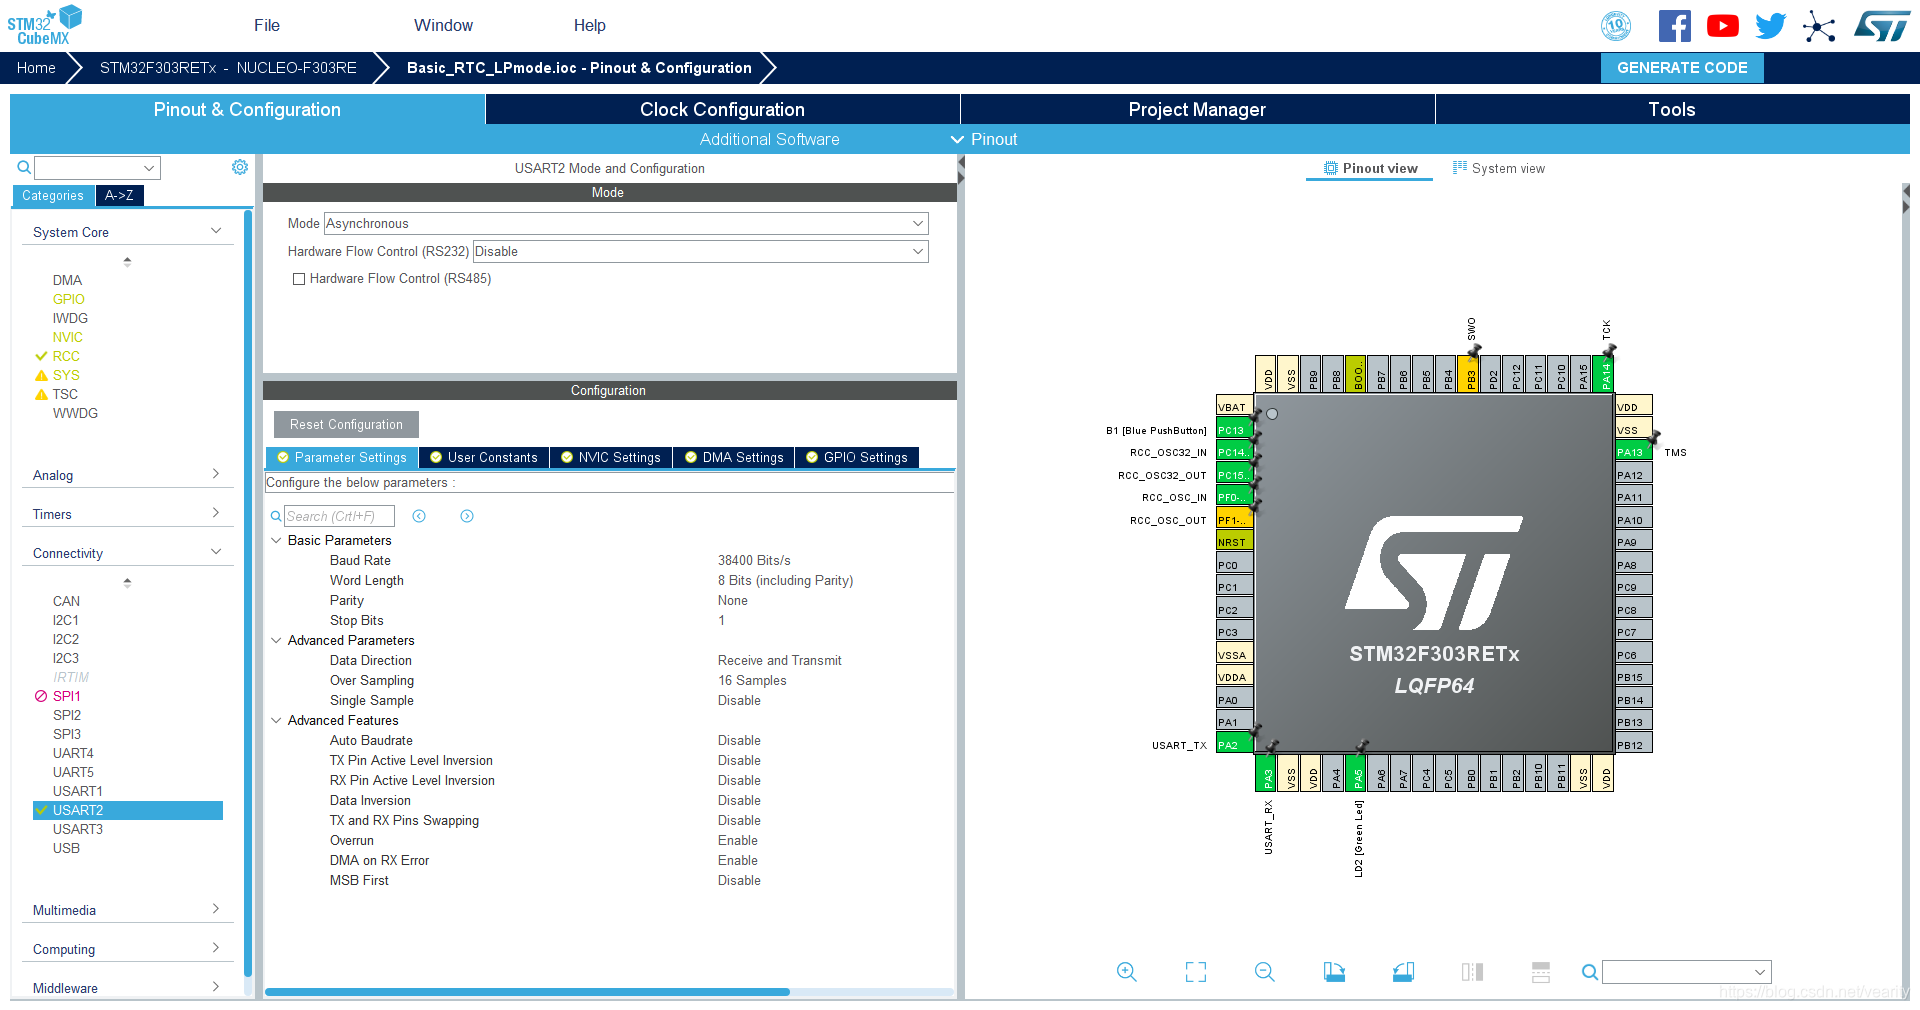Open the Help menu
Image resolution: width=1920 pixels, height=1010 pixels.
click(x=589, y=26)
